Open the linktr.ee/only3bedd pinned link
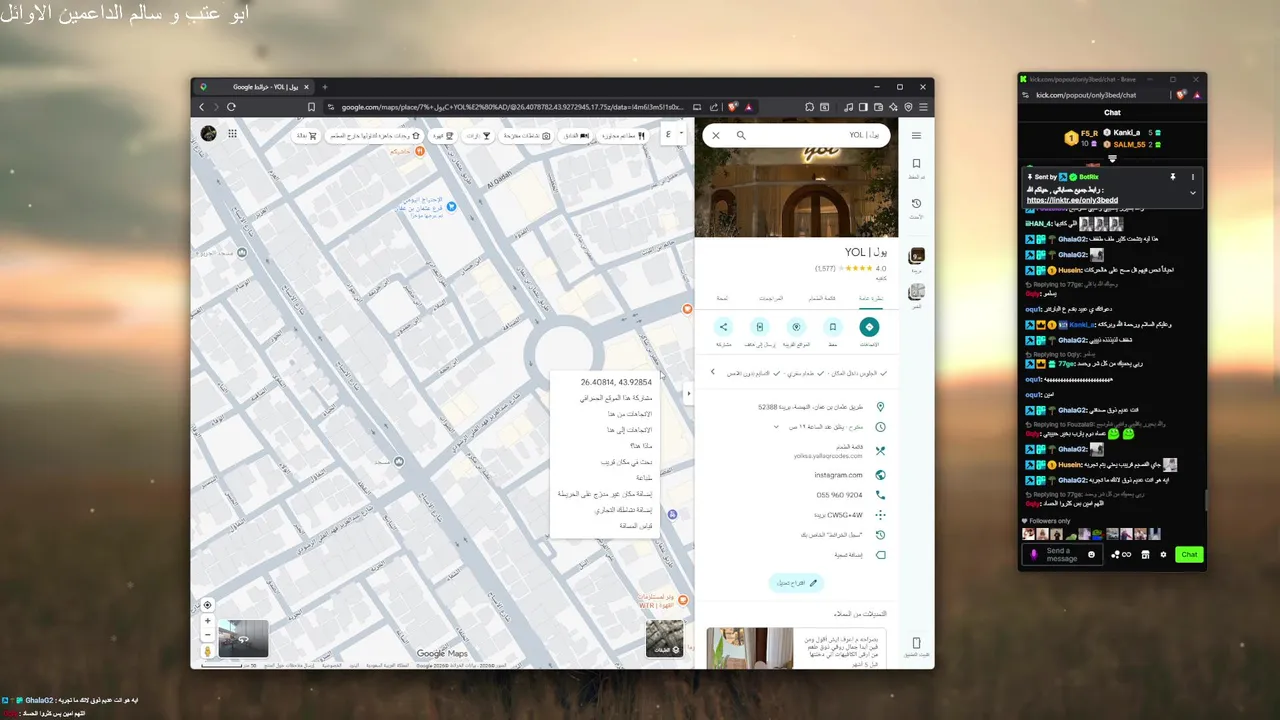Image resolution: width=1280 pixels, height=720 pixels. pyautogui.click(x=1072, y=200)
